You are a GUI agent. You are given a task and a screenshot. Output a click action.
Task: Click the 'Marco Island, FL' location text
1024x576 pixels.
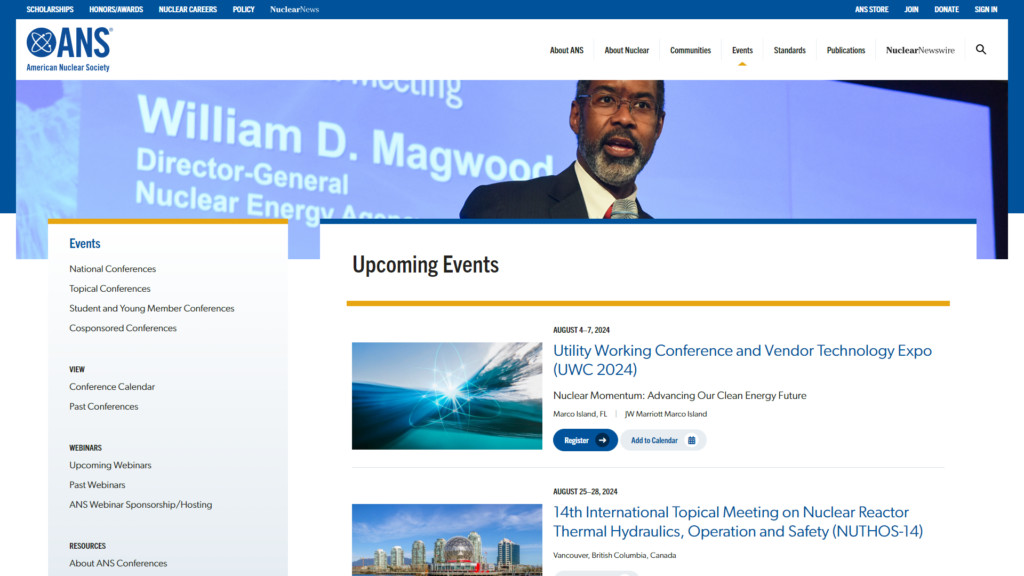coord(580,414)
